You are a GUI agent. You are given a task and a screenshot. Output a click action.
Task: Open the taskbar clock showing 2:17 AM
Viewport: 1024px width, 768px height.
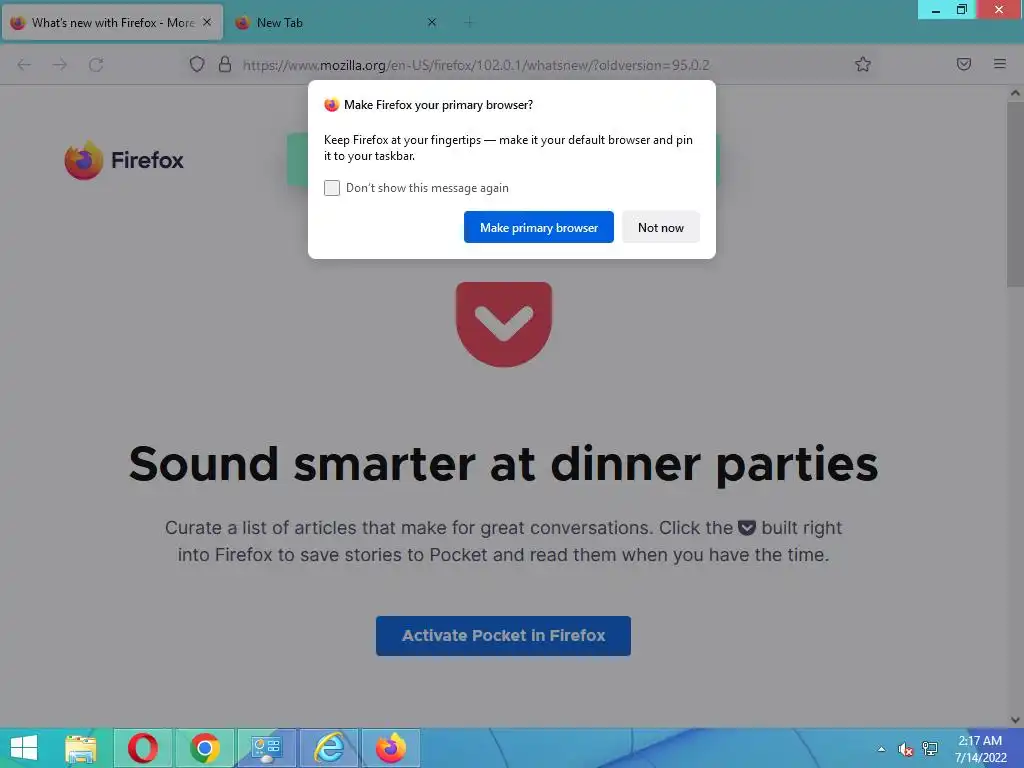tap(980, 749)
